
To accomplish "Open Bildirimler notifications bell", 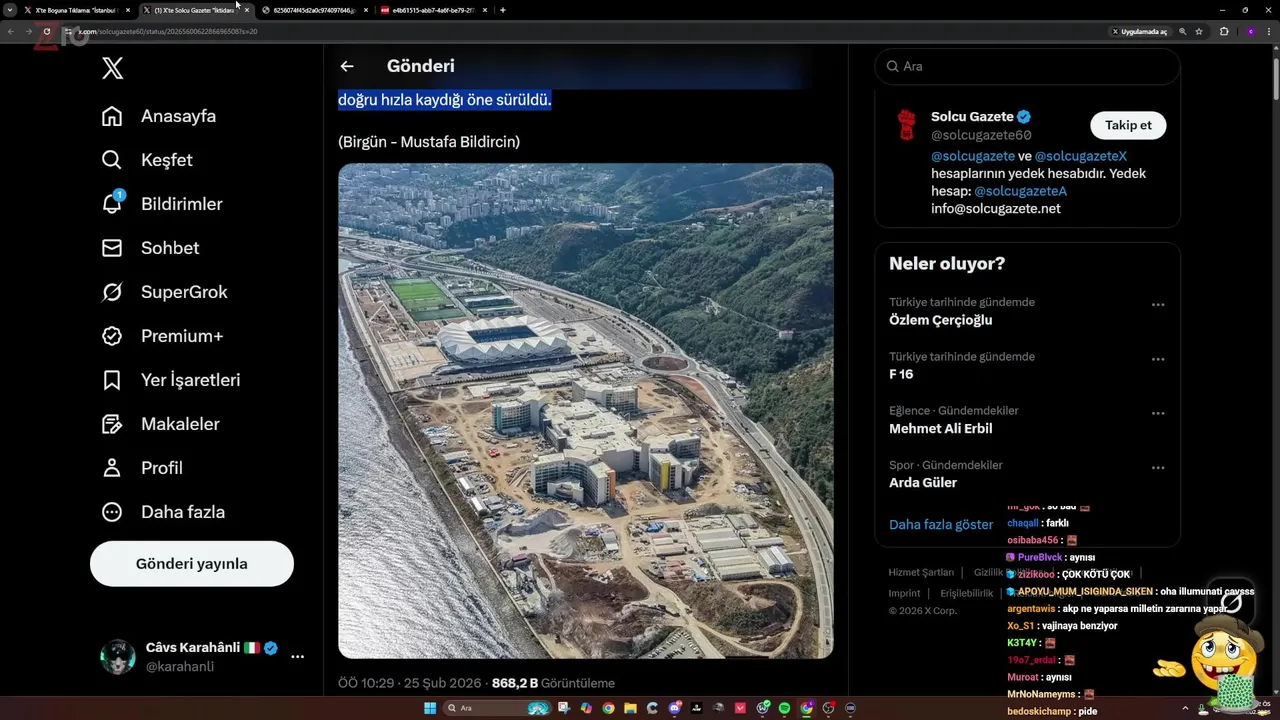I will (x=162, y=204).
